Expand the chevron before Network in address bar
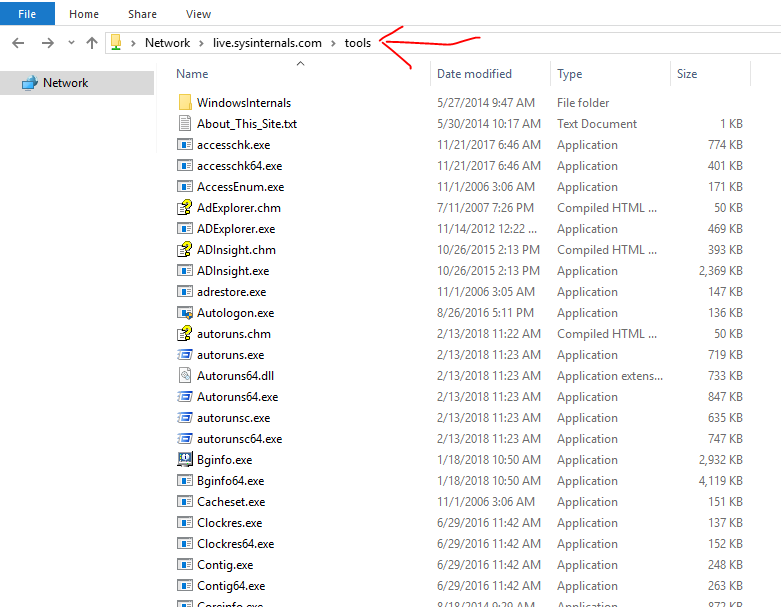781x607 pixels. 133,43
